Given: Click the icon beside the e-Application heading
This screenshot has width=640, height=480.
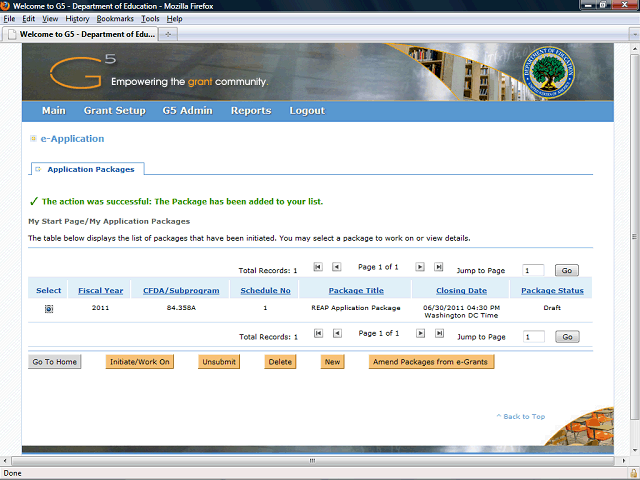Looking at the screenshot, I should 33,139.
